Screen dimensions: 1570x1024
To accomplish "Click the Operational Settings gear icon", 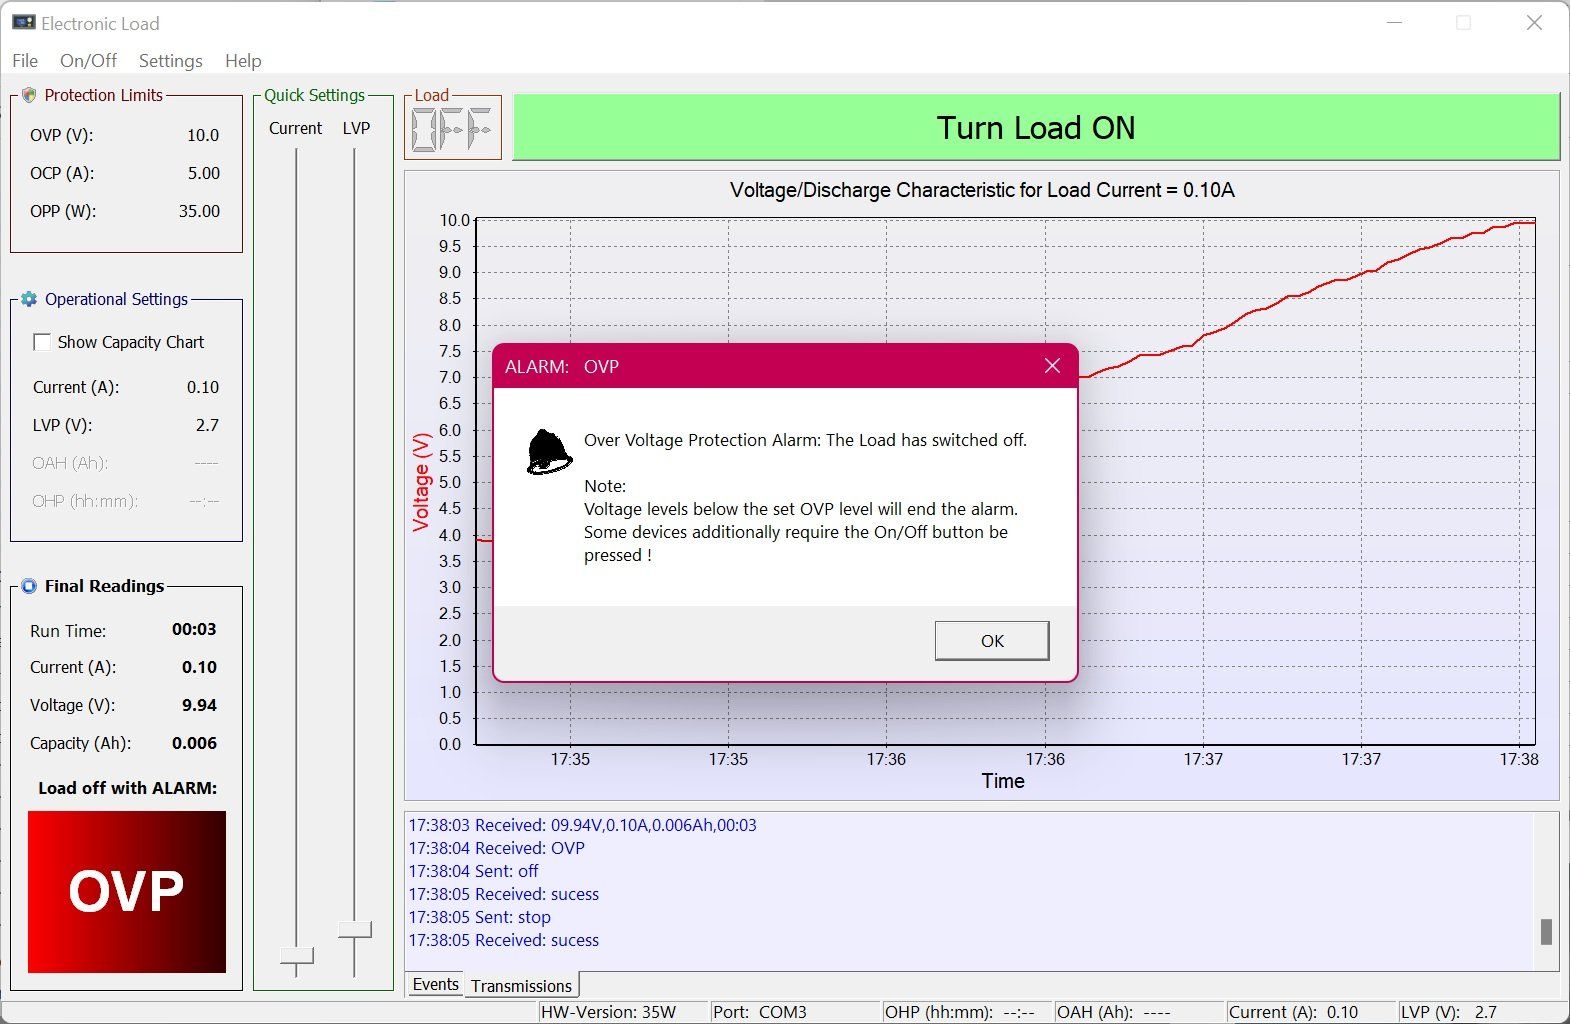I will tap(28, 299).
